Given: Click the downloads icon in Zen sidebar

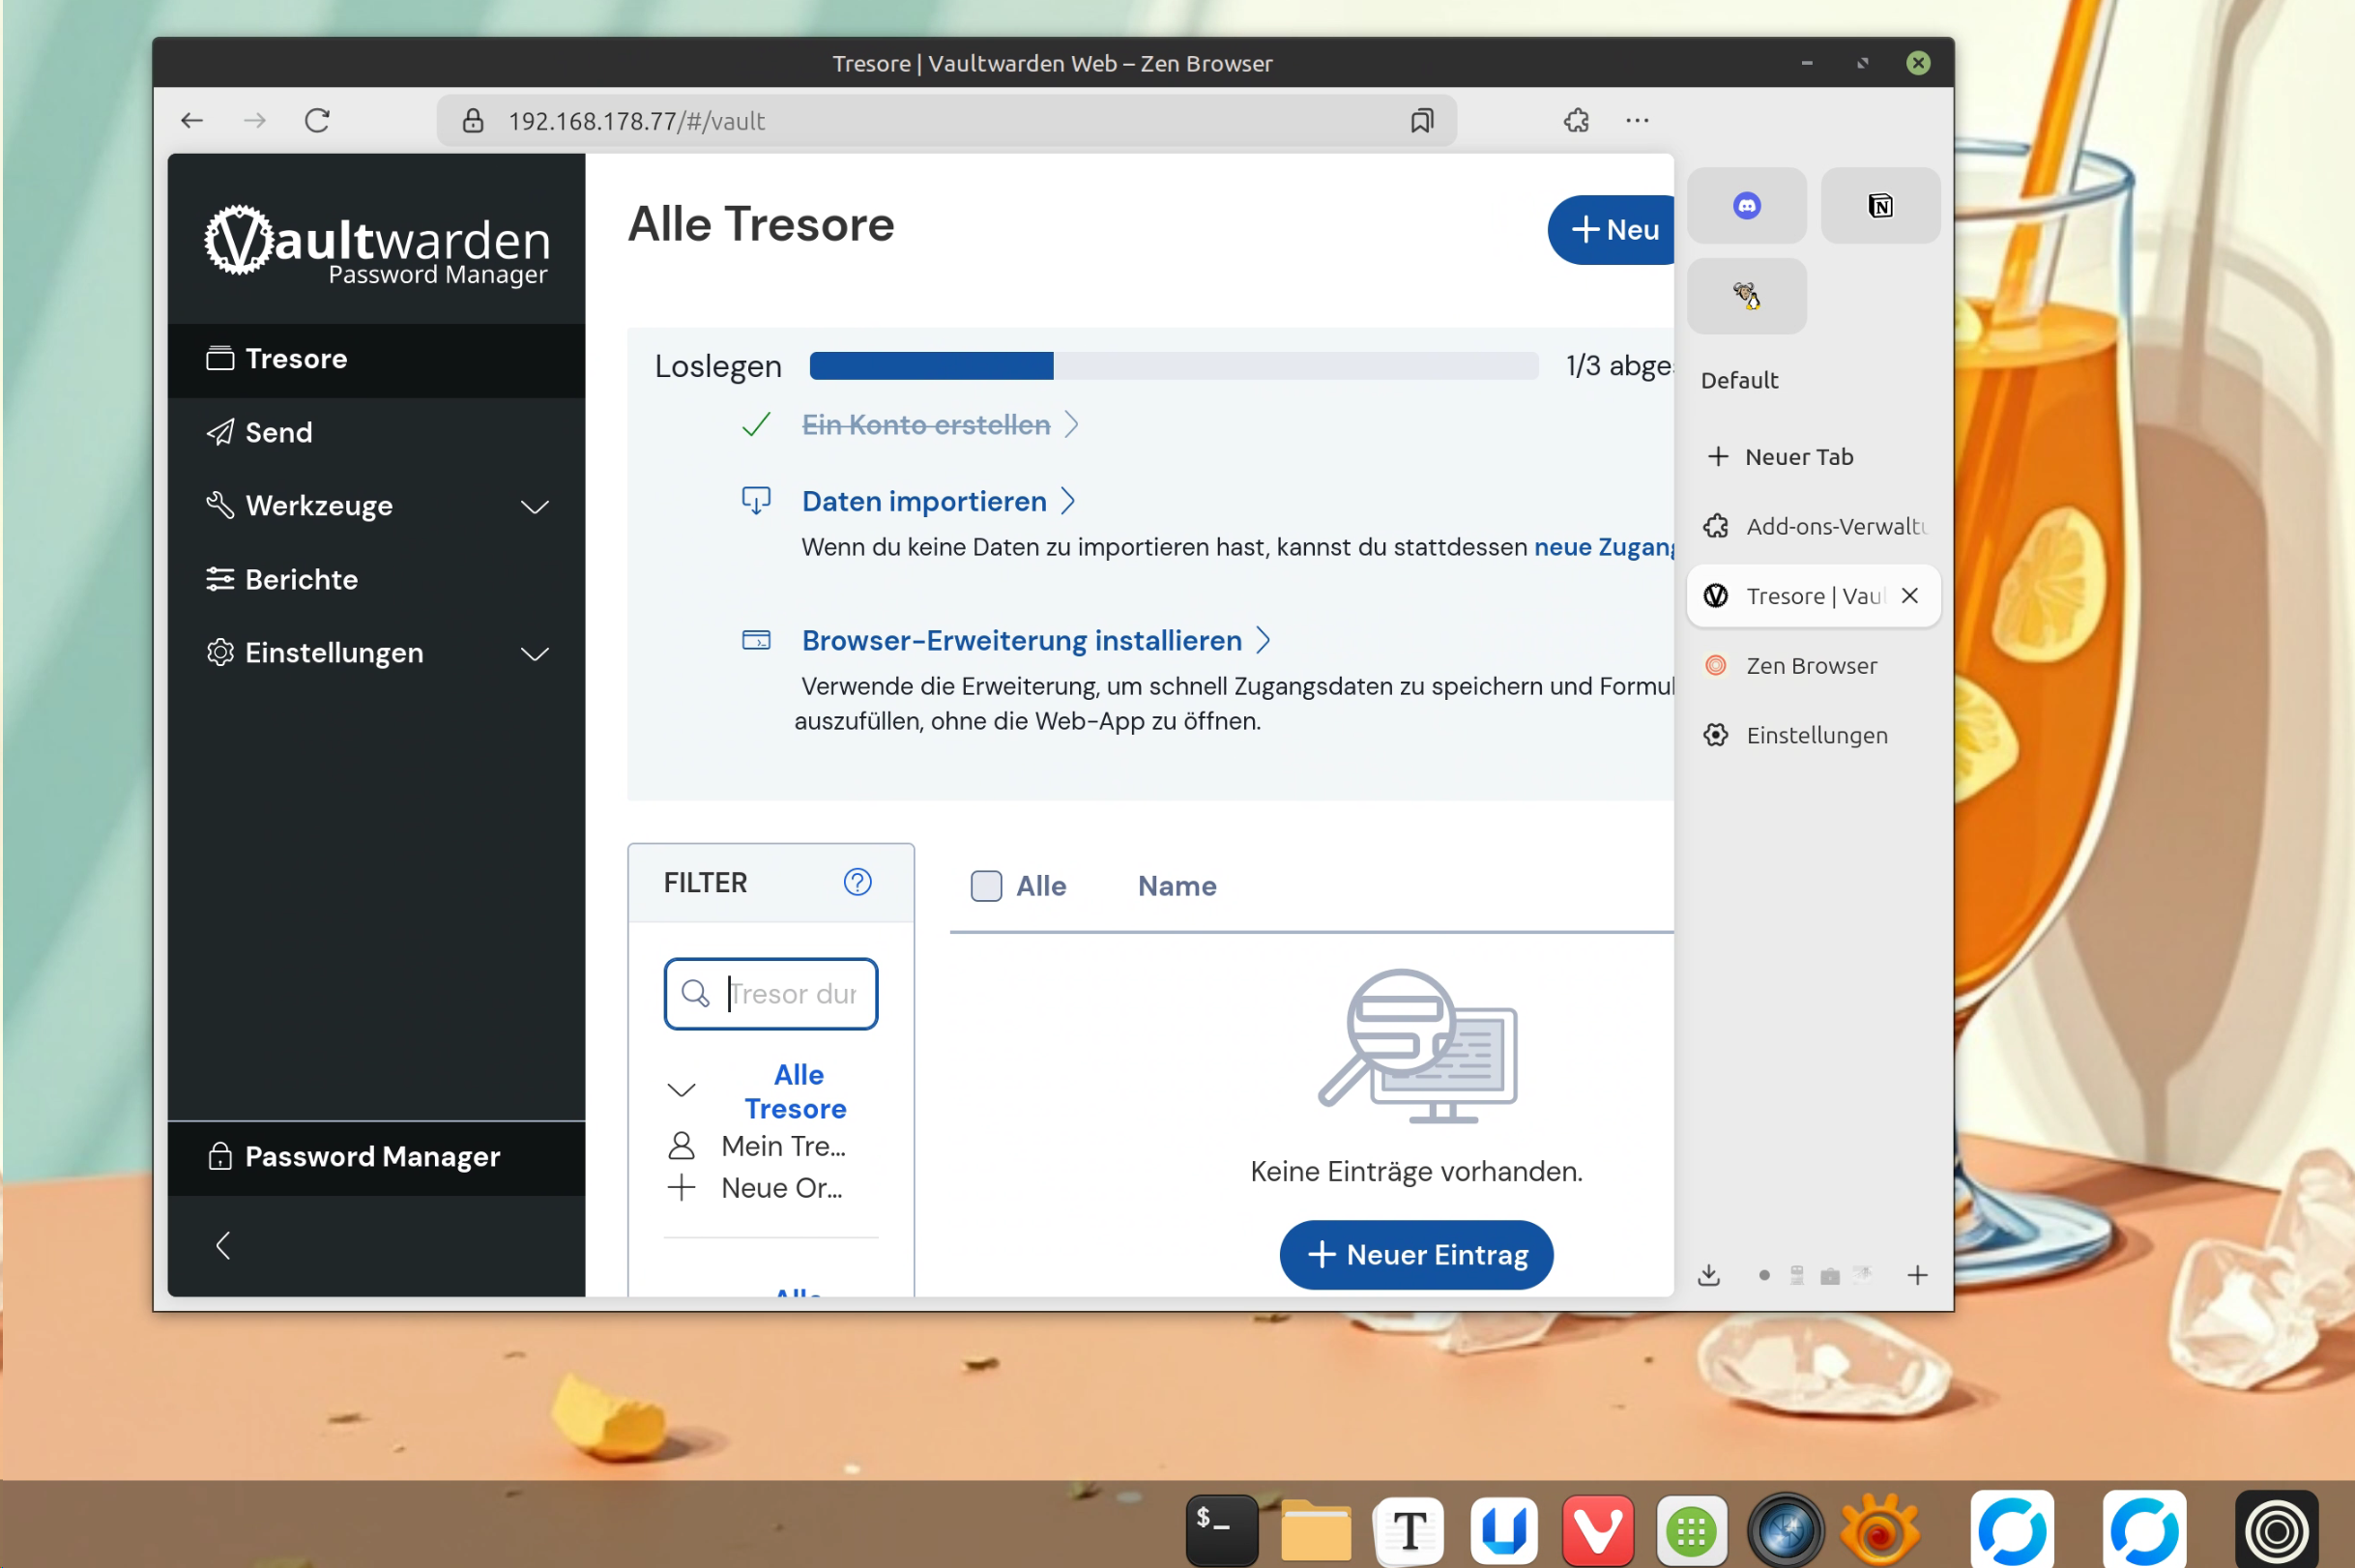Looking at the screenshot, I should click(x=1709, y=1275).
